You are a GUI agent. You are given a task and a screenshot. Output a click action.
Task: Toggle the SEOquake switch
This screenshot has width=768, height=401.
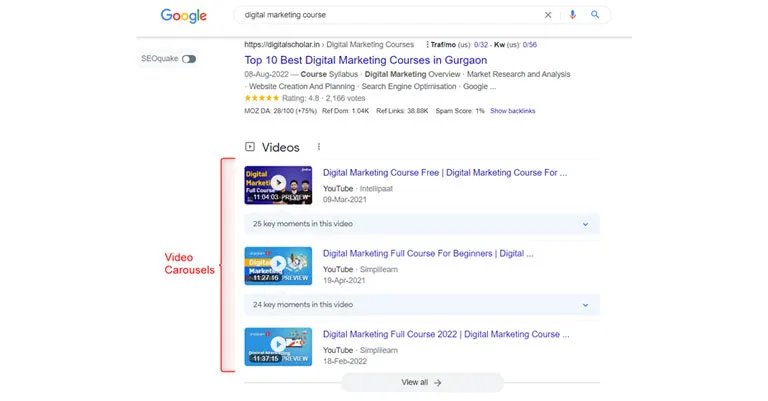pos(189,59)
